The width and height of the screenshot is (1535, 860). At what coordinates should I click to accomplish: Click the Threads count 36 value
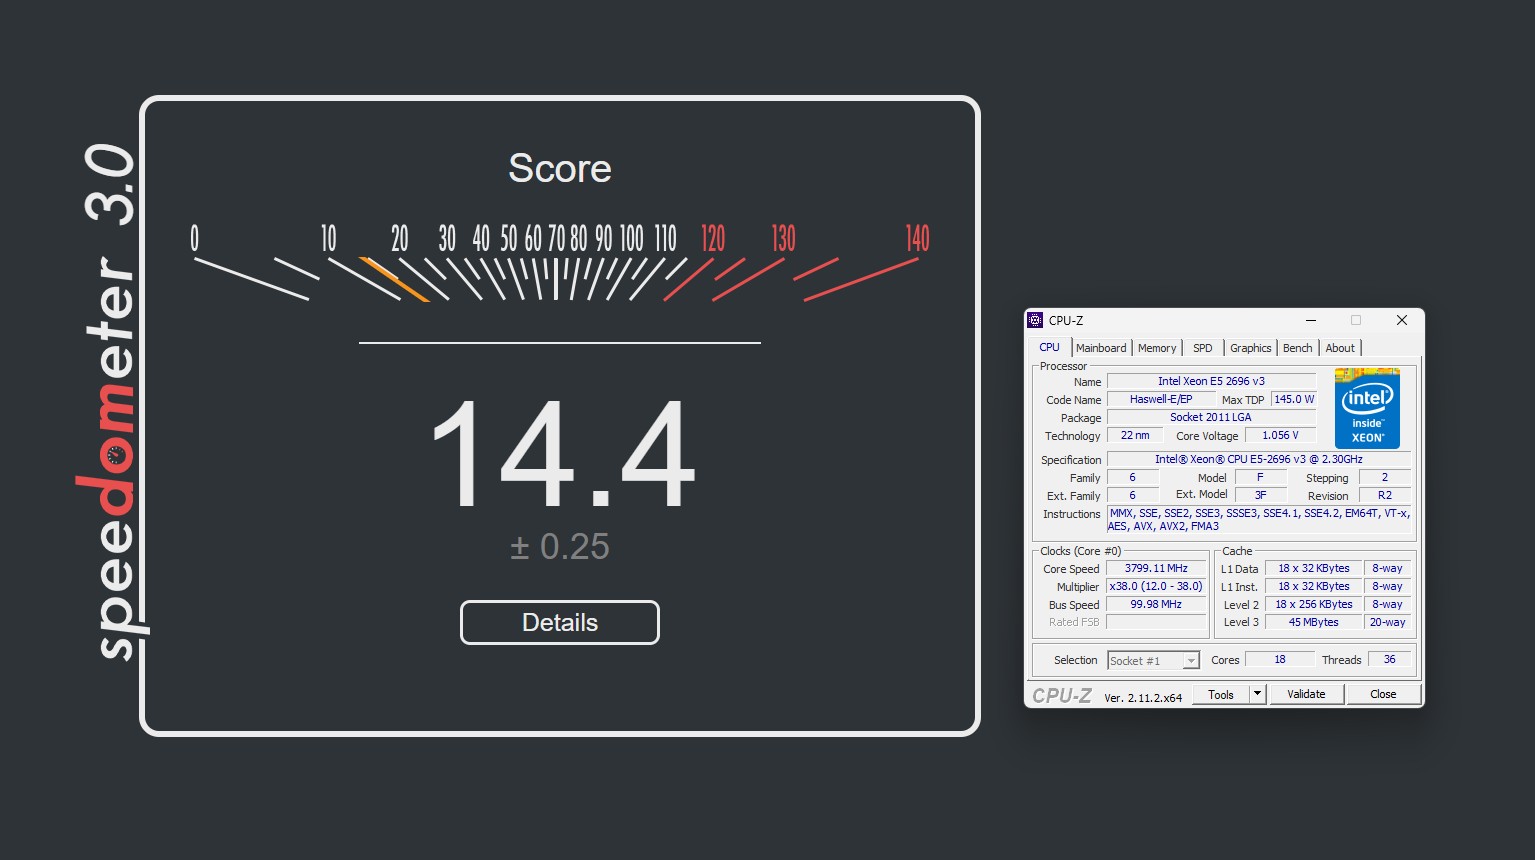tap(1389, 659)
